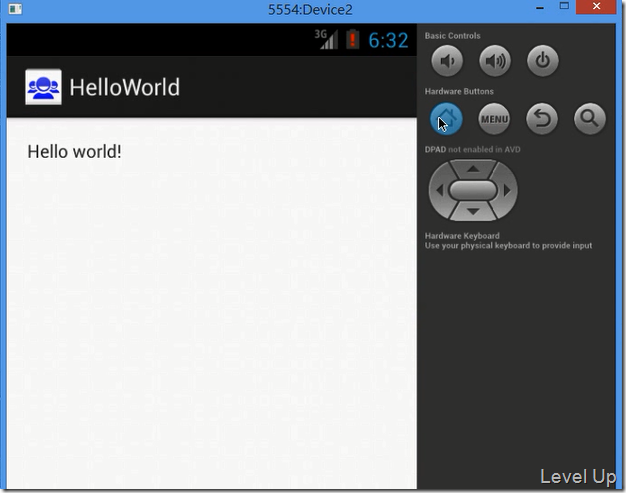The image size is (626, 493).
Task: Close the emulator window
Action: click(596, 7)
